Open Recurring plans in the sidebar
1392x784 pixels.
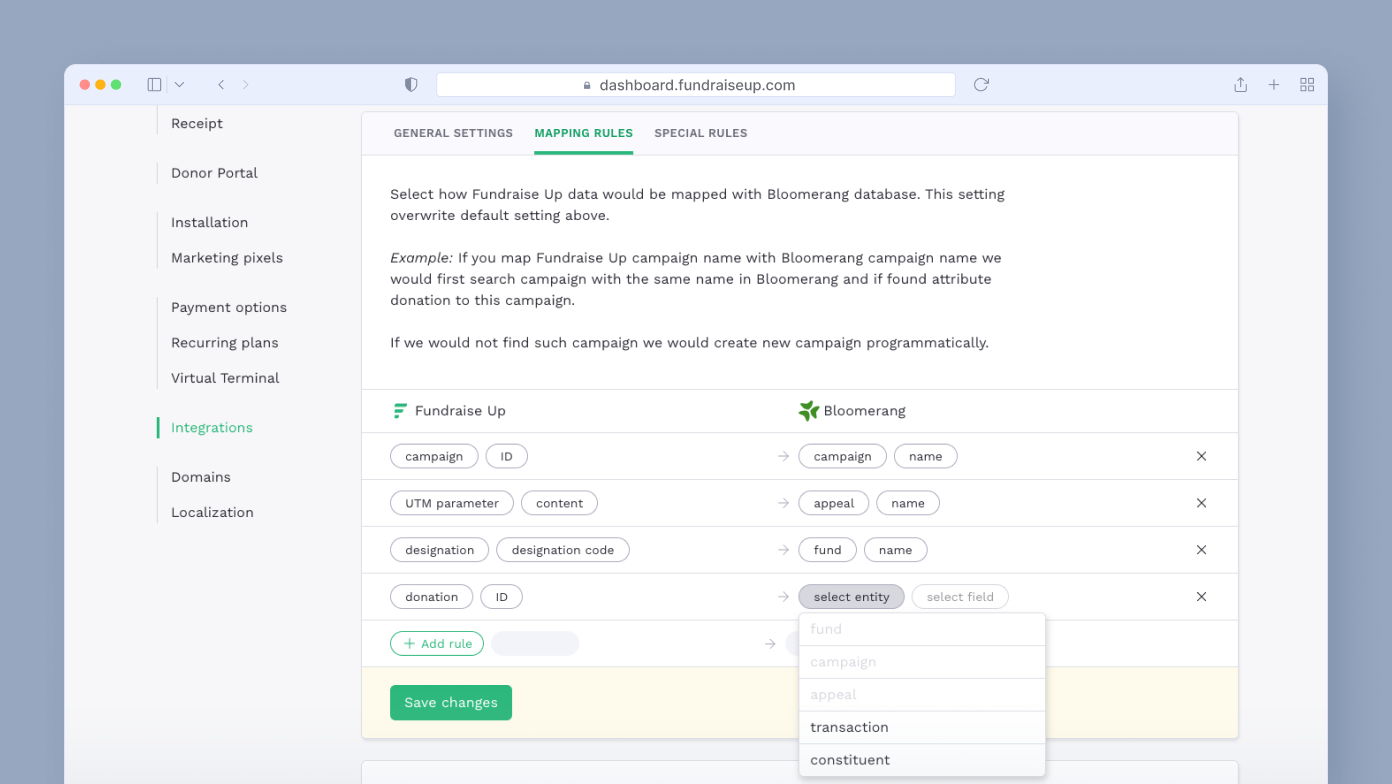(225, 343)
